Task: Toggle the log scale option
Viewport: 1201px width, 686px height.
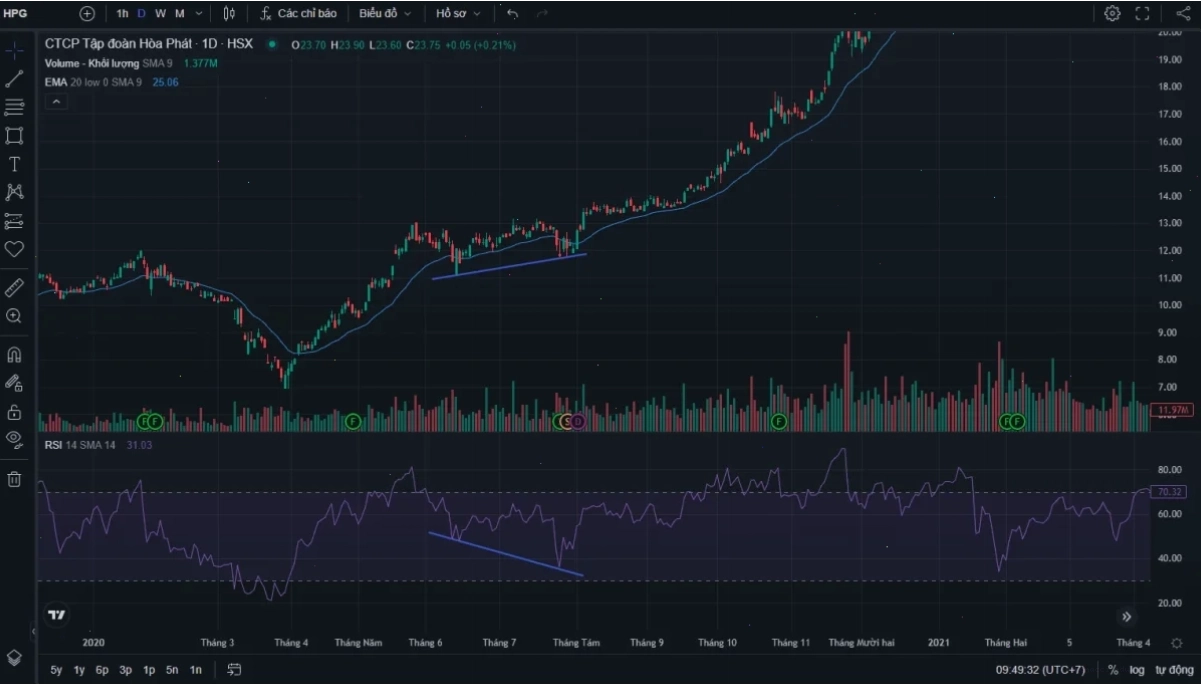Action: pyautogui.click(x=1137, y=670)
